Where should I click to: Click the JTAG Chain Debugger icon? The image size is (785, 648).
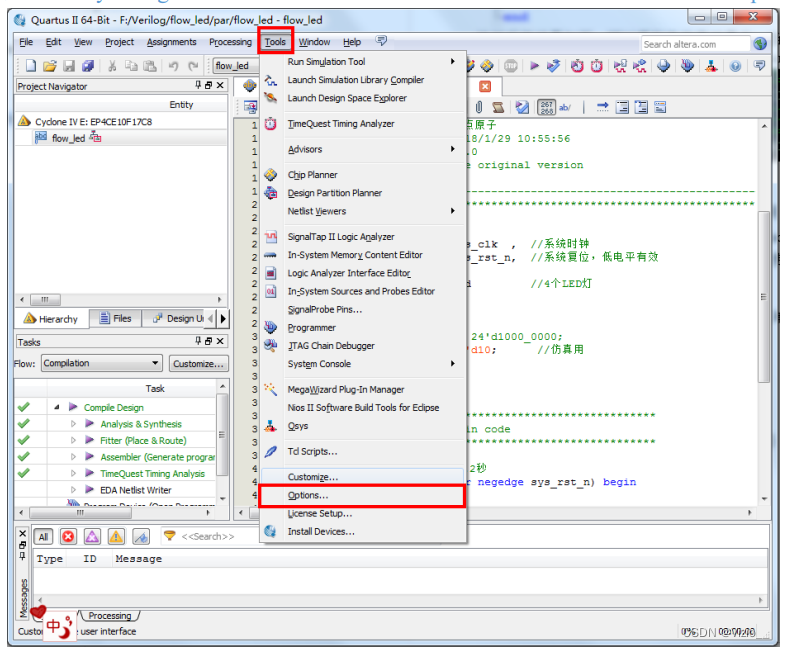(x=270, y=346)
